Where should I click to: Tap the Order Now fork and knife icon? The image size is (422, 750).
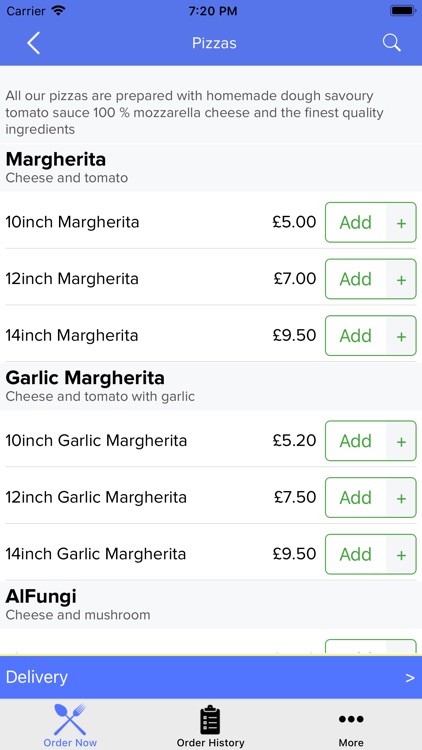pyautogui.click(x=70, y=719)
